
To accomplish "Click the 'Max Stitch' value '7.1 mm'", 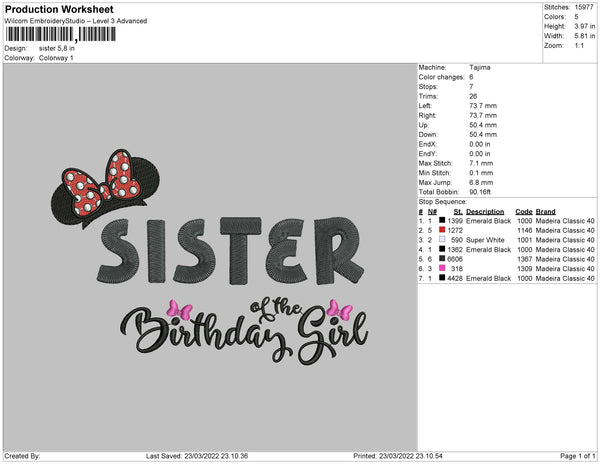I will pos(481,163).
